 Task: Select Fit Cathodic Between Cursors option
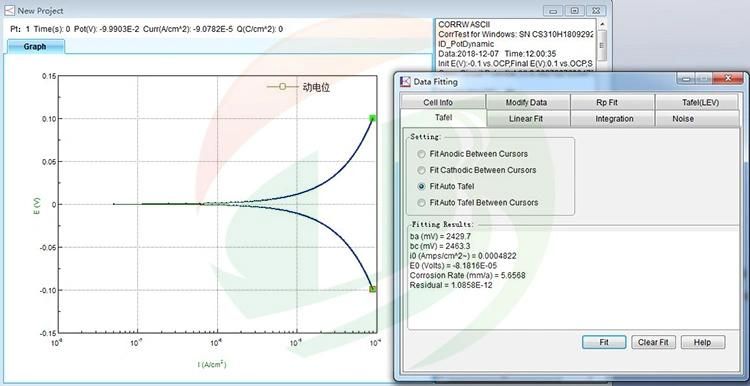421,170
